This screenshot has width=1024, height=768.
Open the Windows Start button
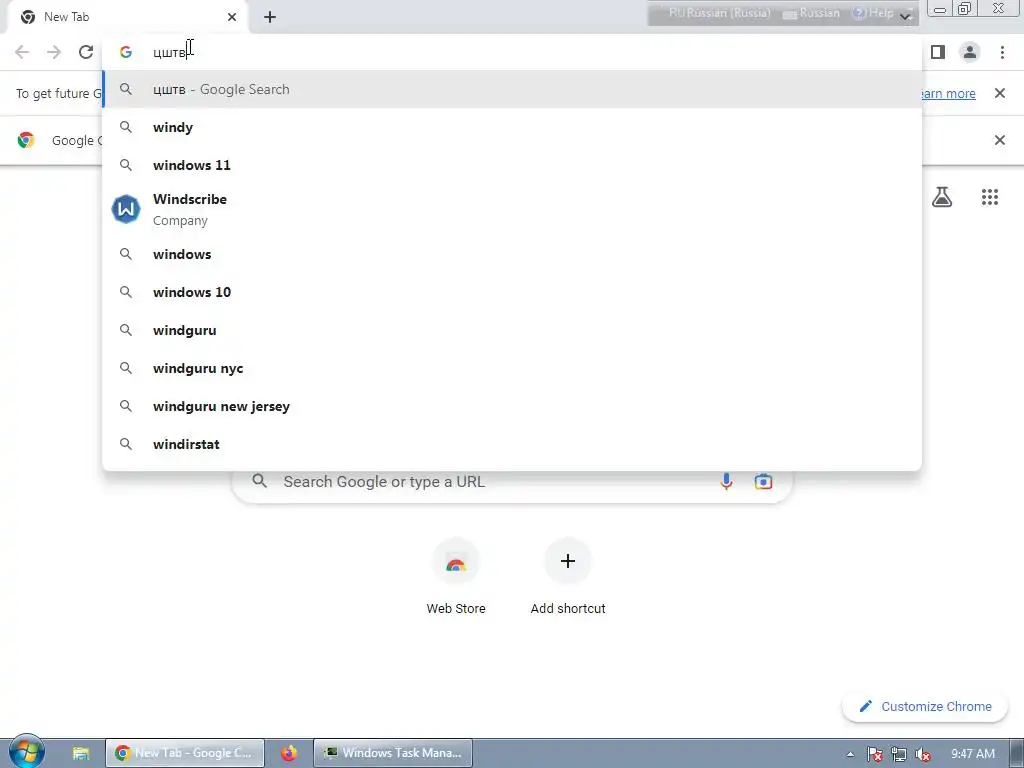(x=27, y=752)
